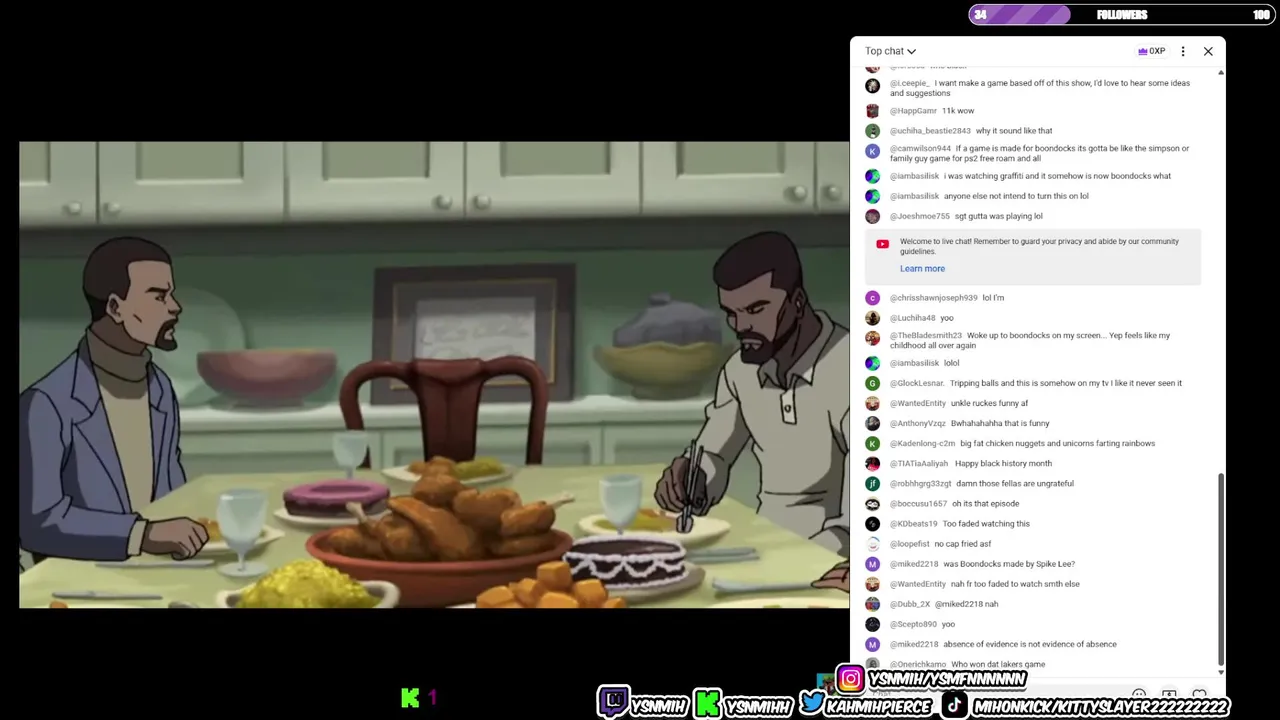Open avatar beside 'sgt gutta was playing lol'
This screenshot has height=720, width=1280.
click(x=872, y=216)
